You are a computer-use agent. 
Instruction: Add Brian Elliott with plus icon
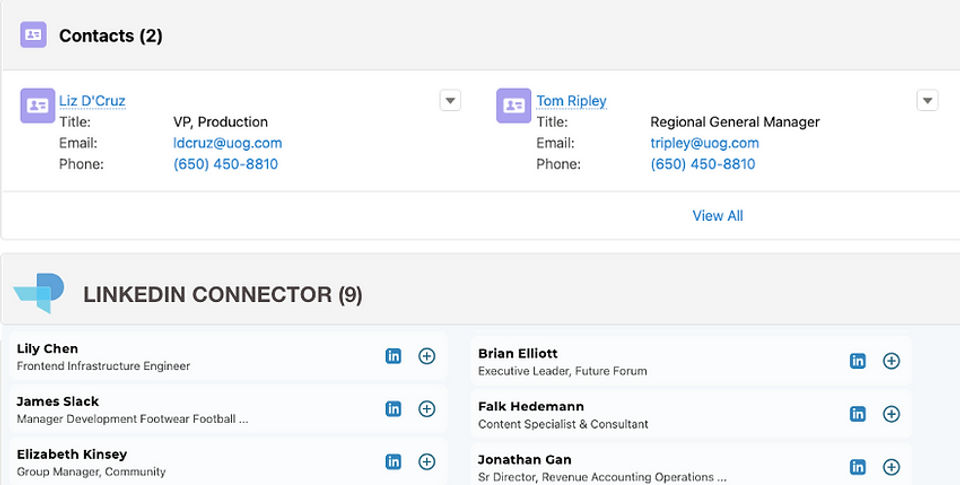(891, 361)
